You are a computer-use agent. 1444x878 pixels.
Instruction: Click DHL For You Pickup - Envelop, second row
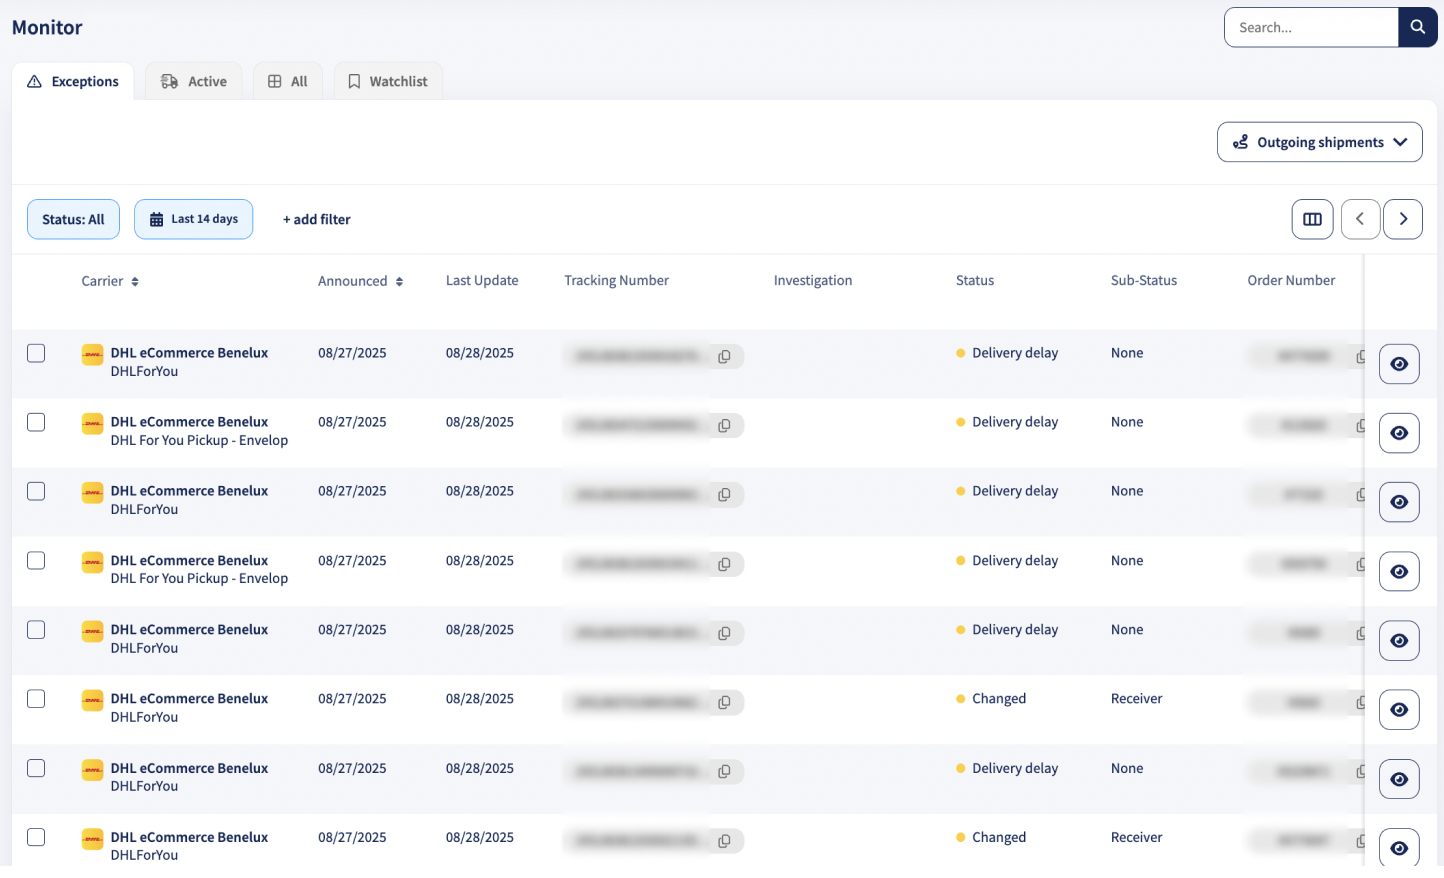tap(199, 440)
